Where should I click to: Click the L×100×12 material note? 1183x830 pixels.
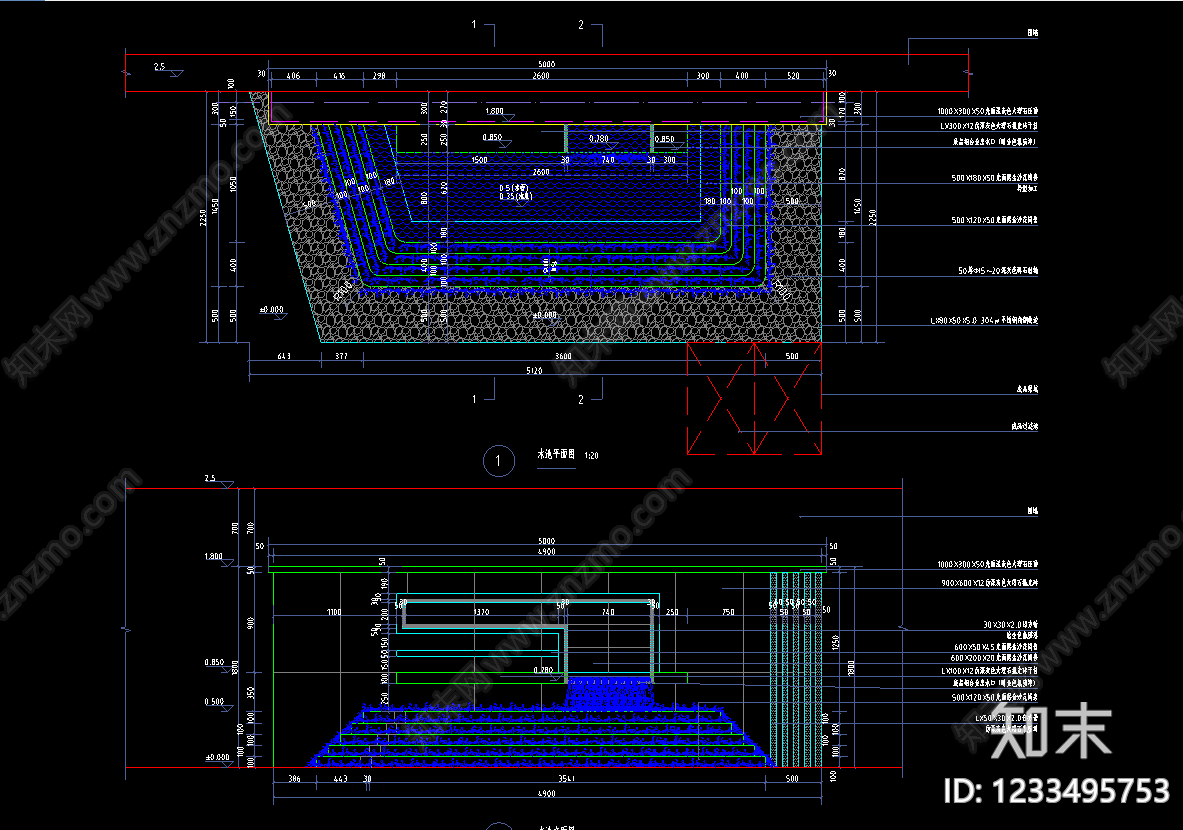coord(989,670)
